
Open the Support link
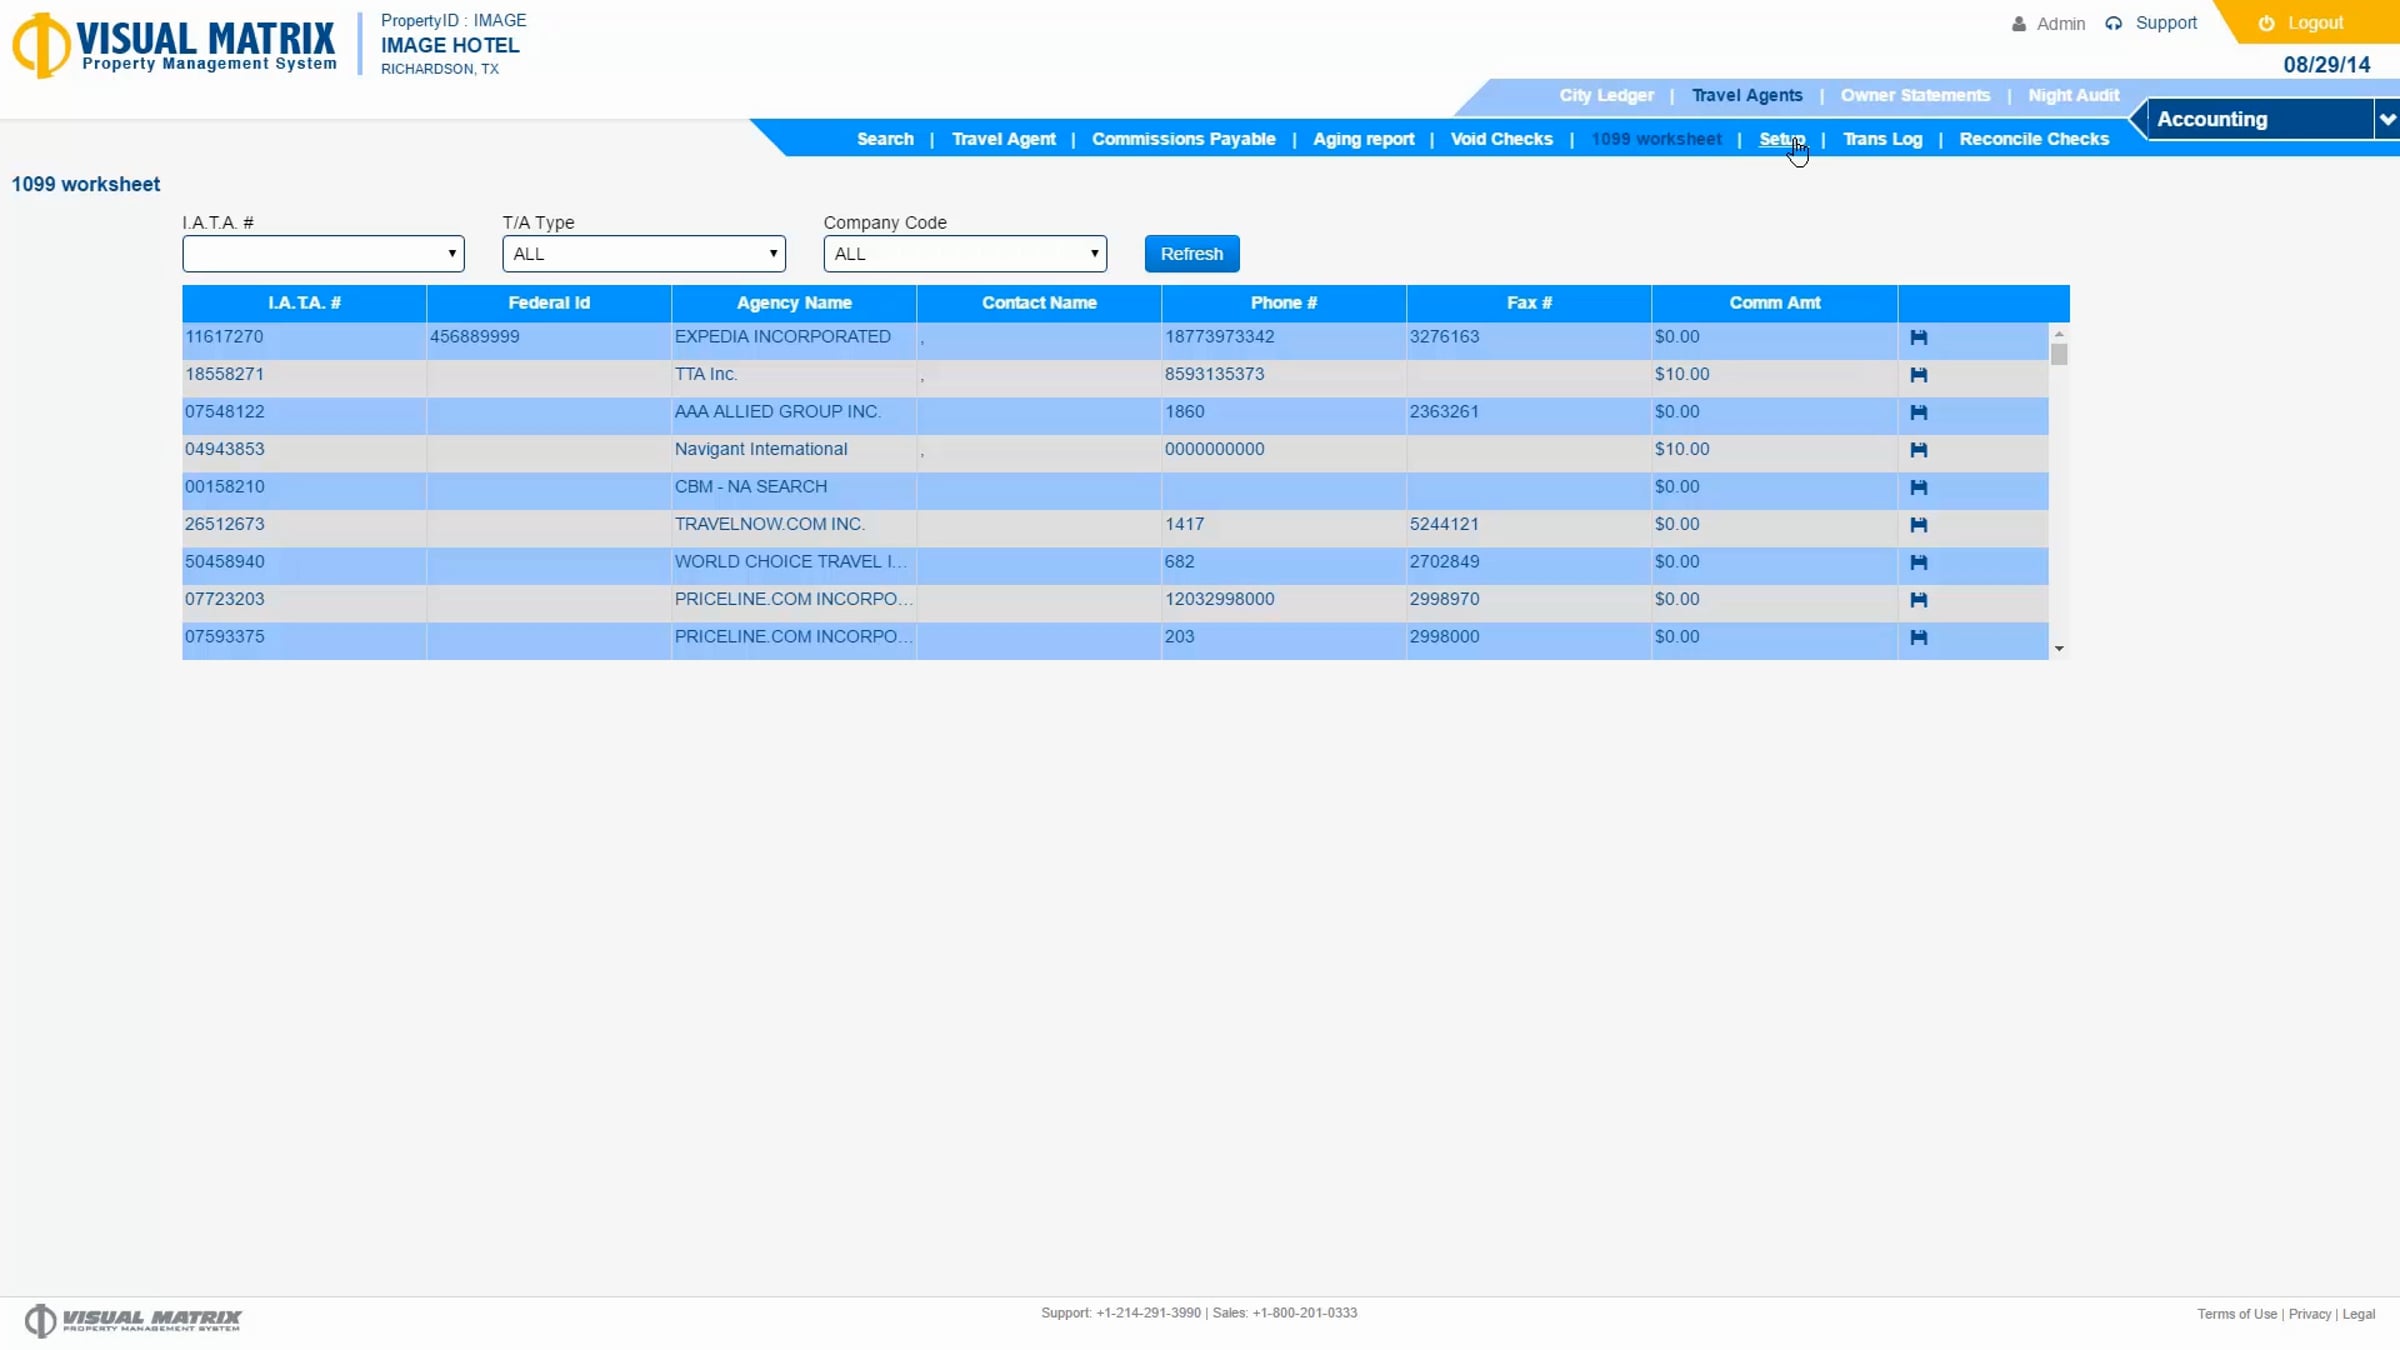pos(2166,23)
